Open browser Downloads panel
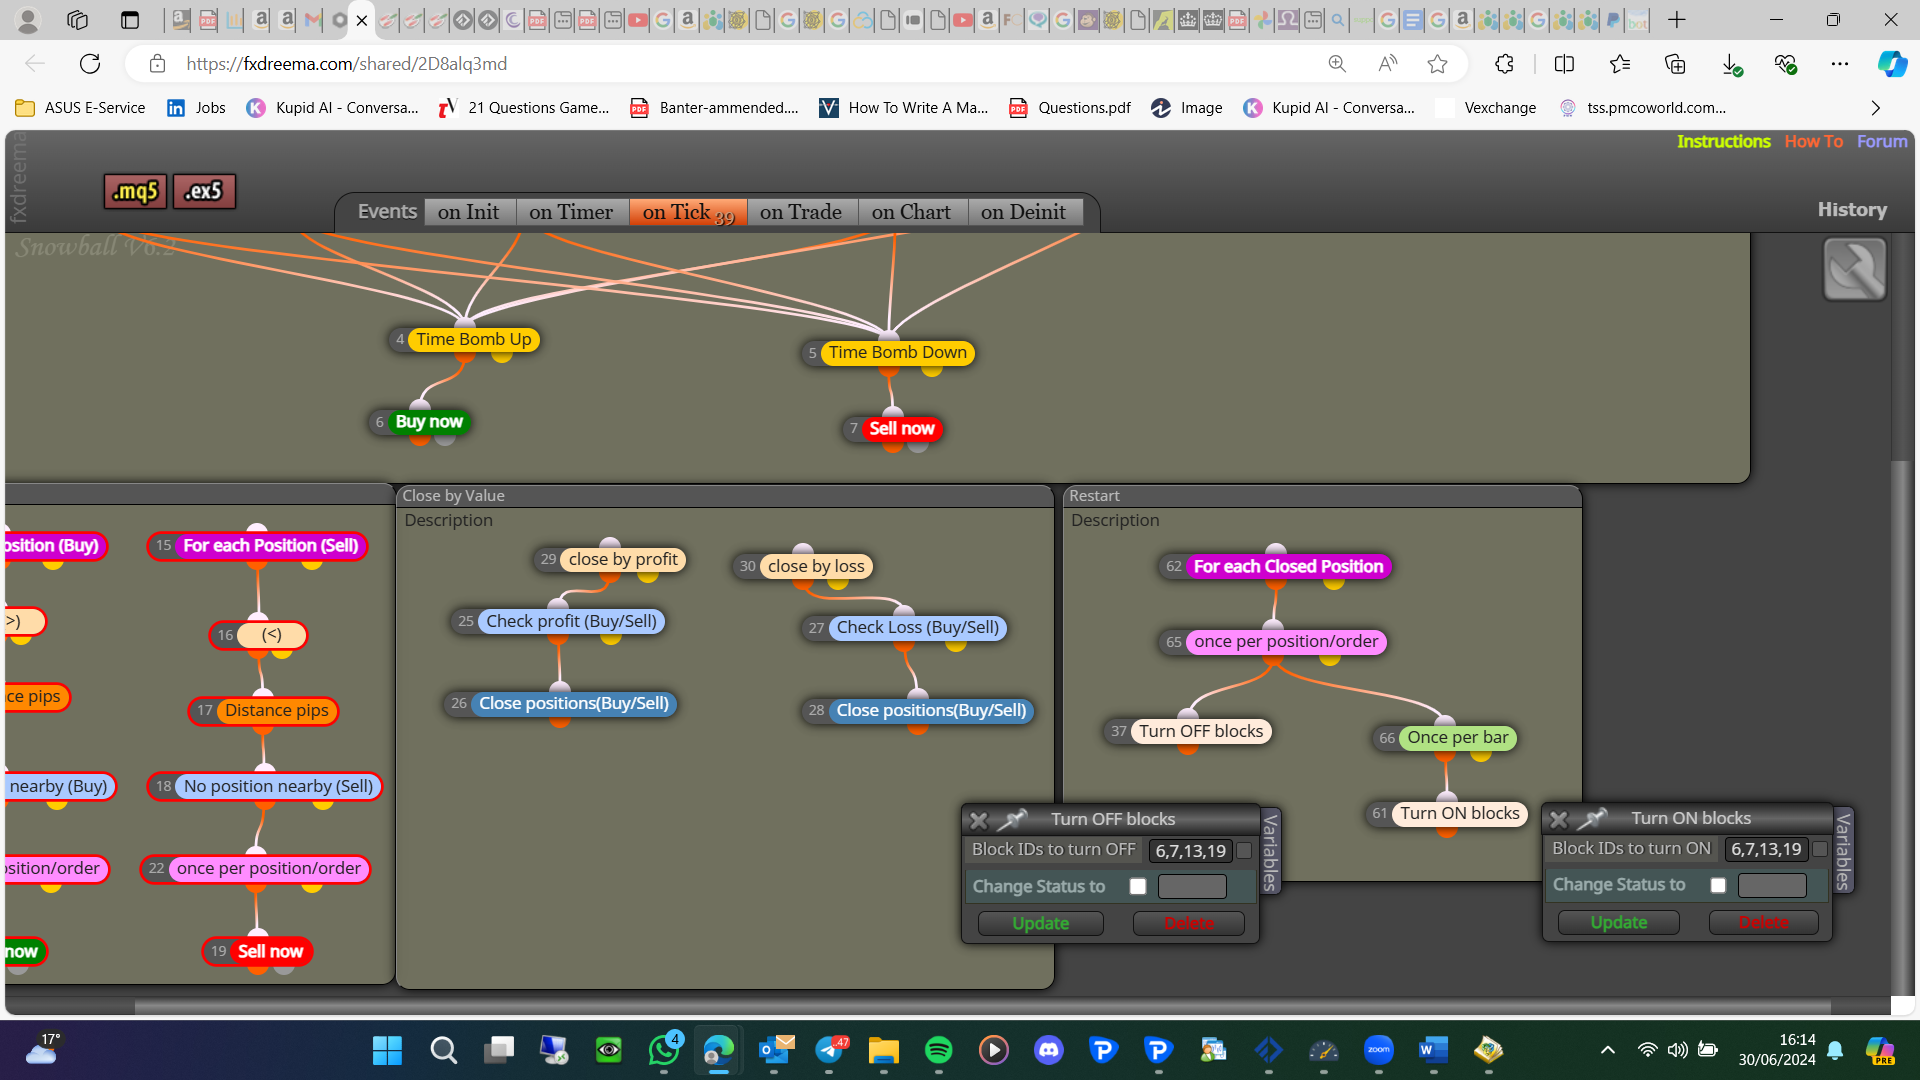1920x1080 pixels. coord(1731,64)
